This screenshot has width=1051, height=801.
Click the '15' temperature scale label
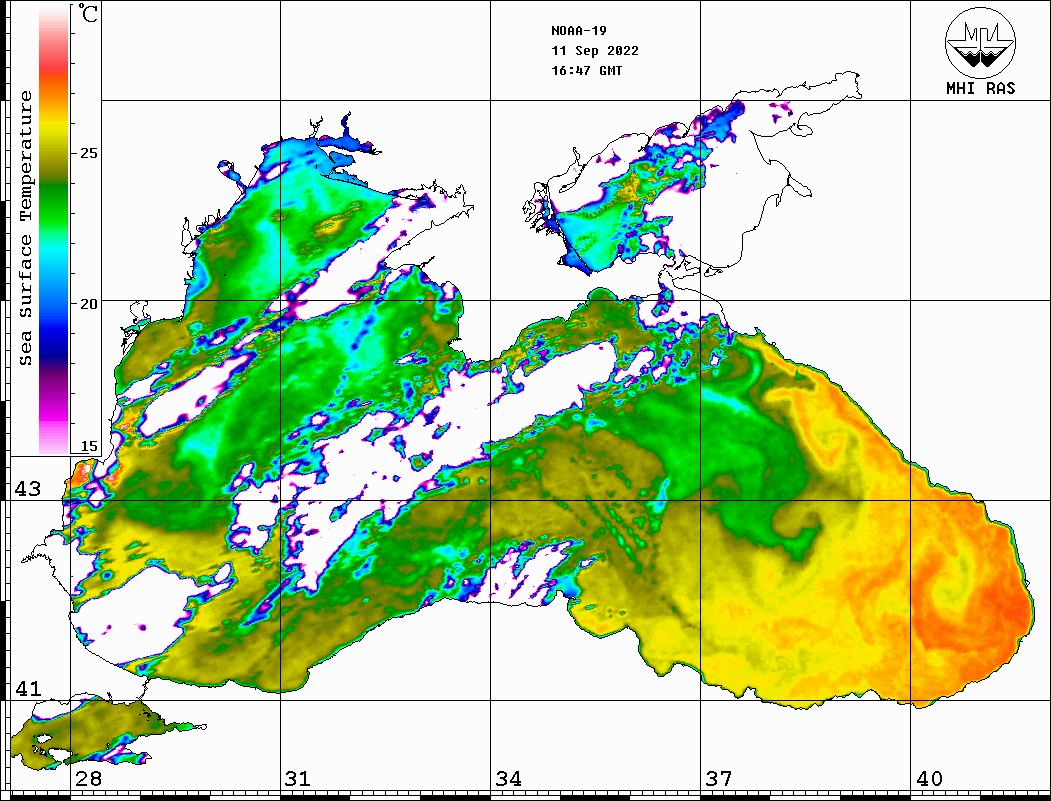[88, 446]
